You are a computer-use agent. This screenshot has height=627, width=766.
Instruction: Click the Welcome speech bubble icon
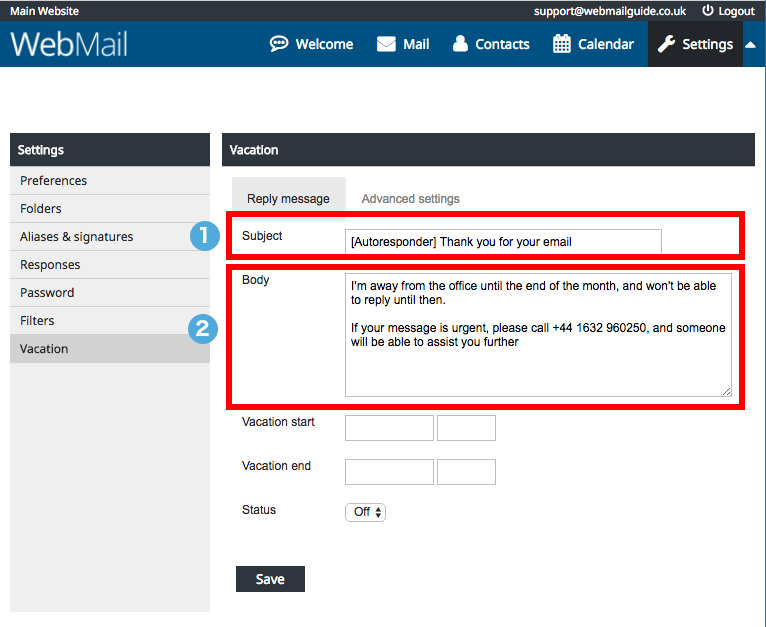279,43
